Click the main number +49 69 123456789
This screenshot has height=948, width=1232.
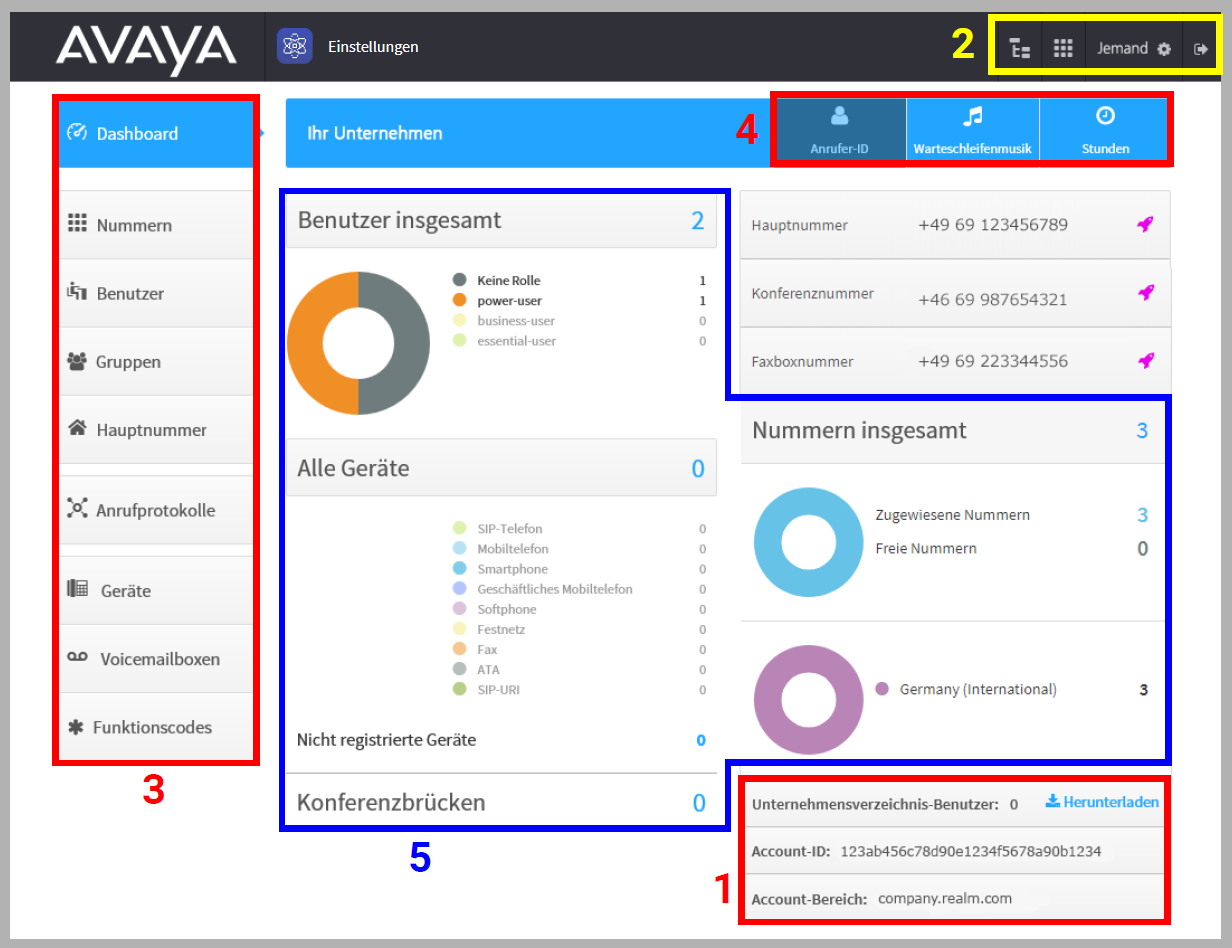[x=993, y=224]
